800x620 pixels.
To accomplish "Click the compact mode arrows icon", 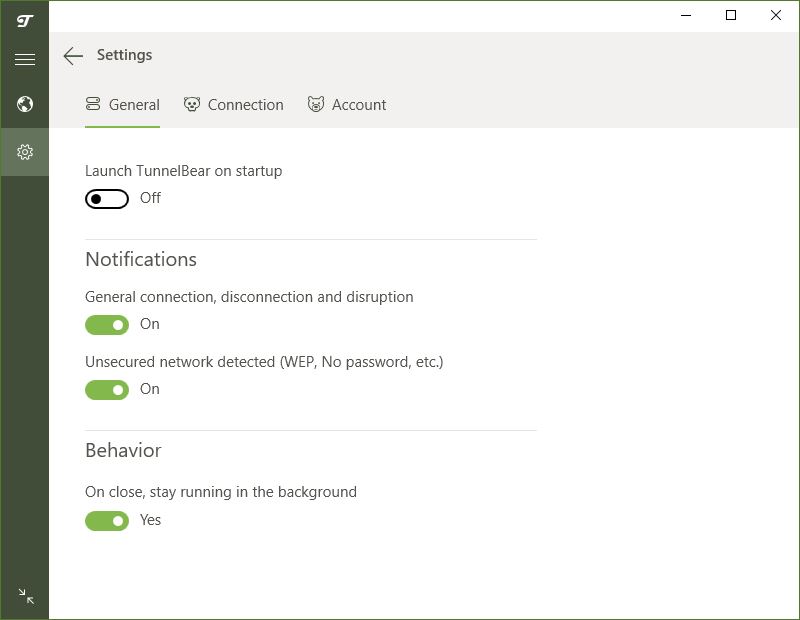I will (x=26, y=596).
